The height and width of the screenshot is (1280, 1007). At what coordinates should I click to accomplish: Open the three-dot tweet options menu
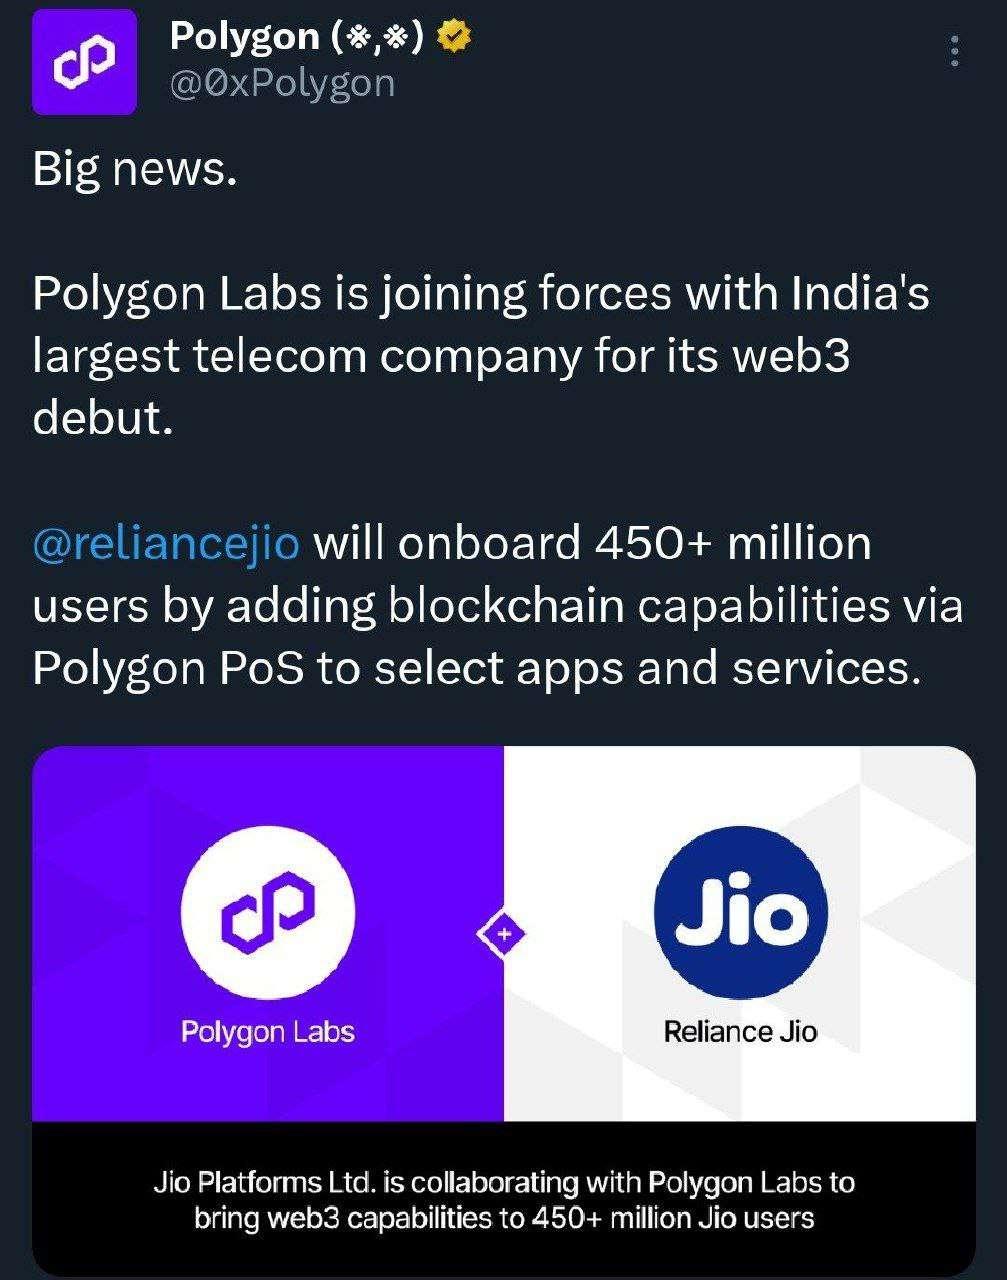[x=954, y=51]
